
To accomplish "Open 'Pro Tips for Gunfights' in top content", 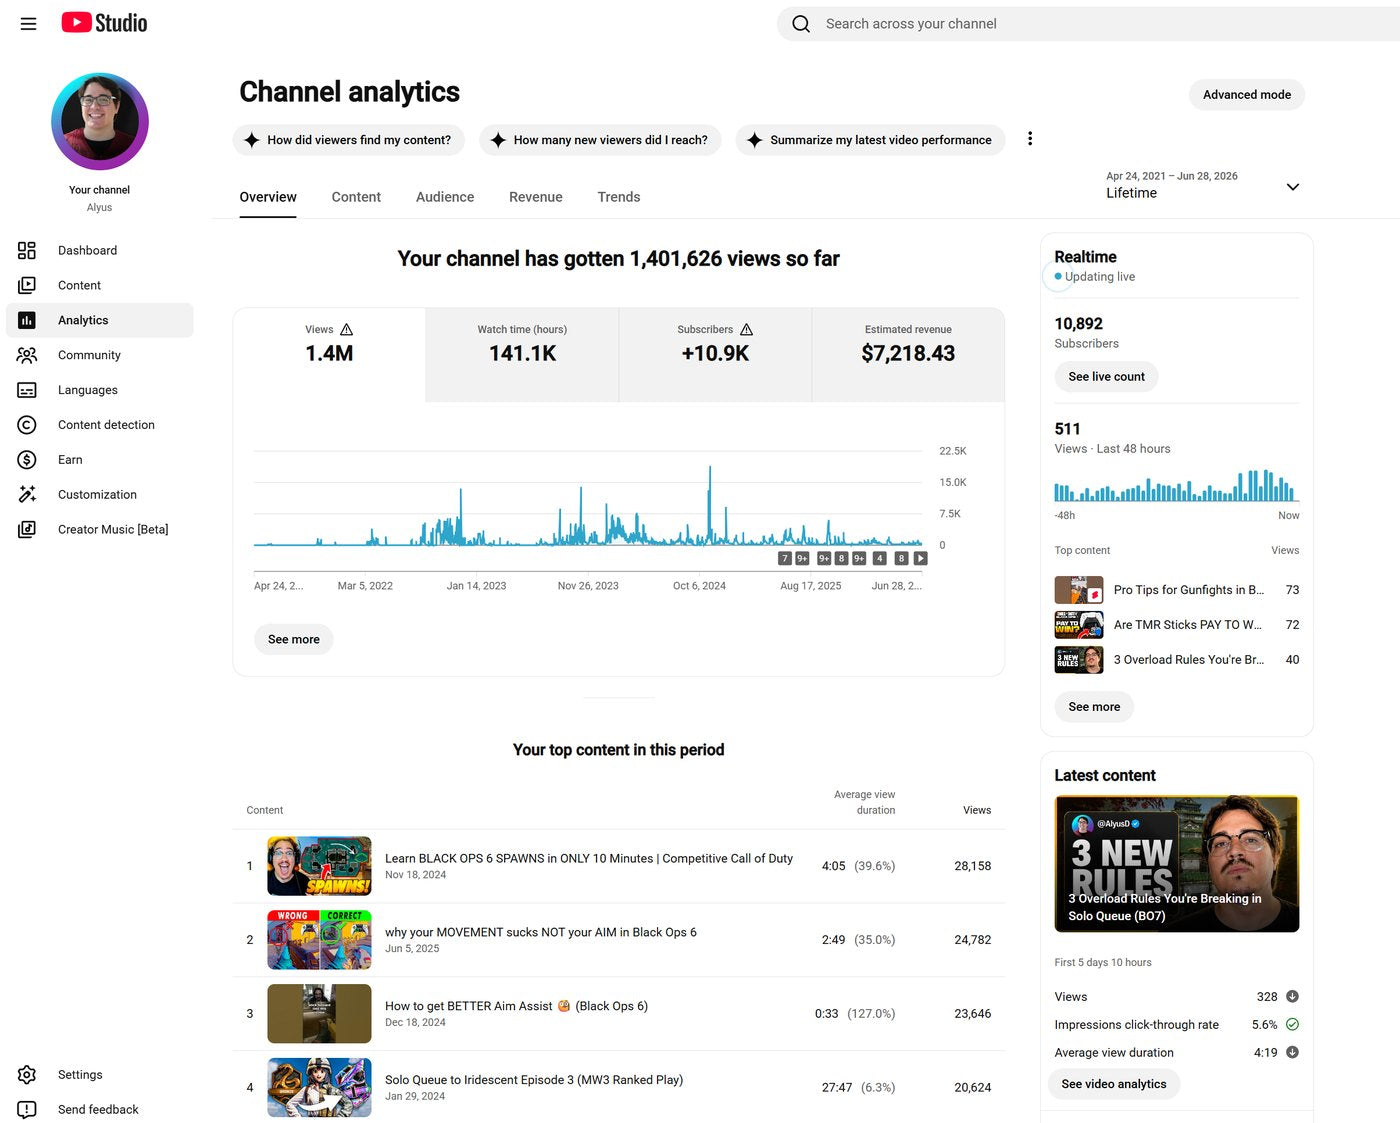I will [1177, 590].
